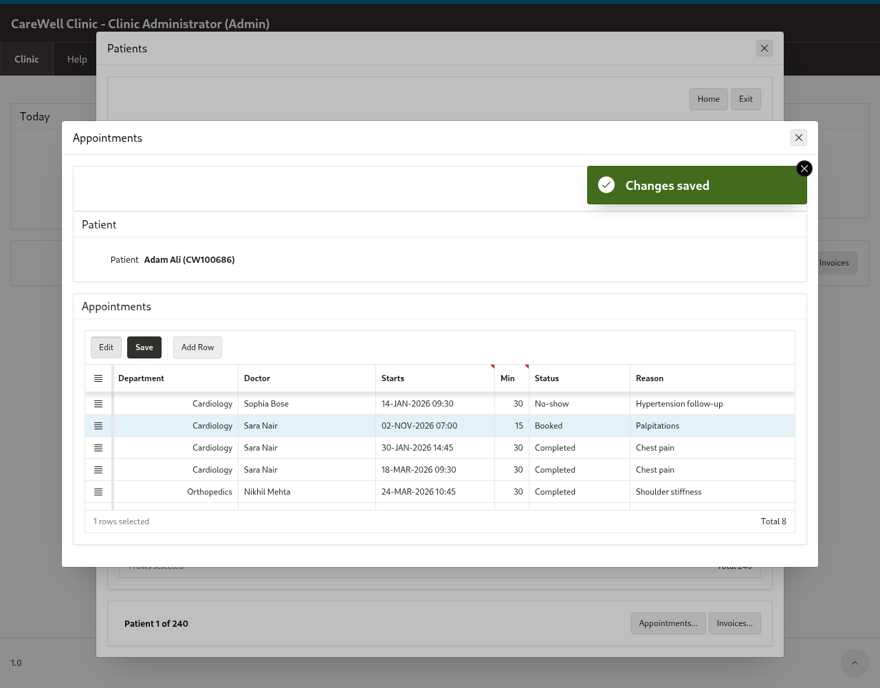
Task: Select the 18-MAR-2026 09:30 start cell
Action: pos(435,469)
